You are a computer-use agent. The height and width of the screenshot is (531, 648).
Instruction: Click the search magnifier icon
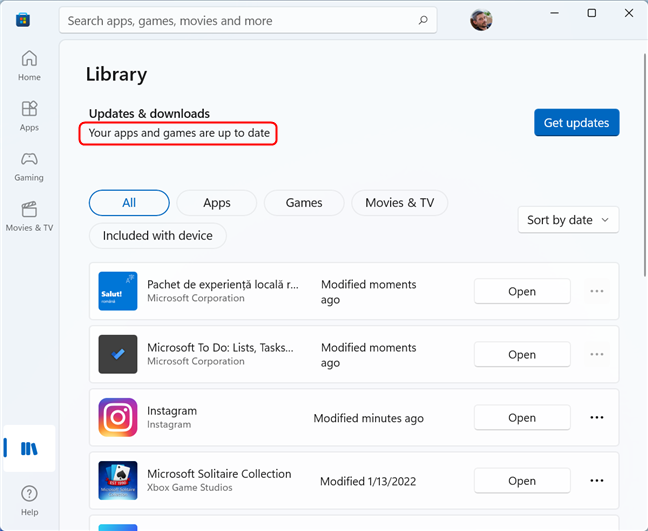(x=423, y=20)
